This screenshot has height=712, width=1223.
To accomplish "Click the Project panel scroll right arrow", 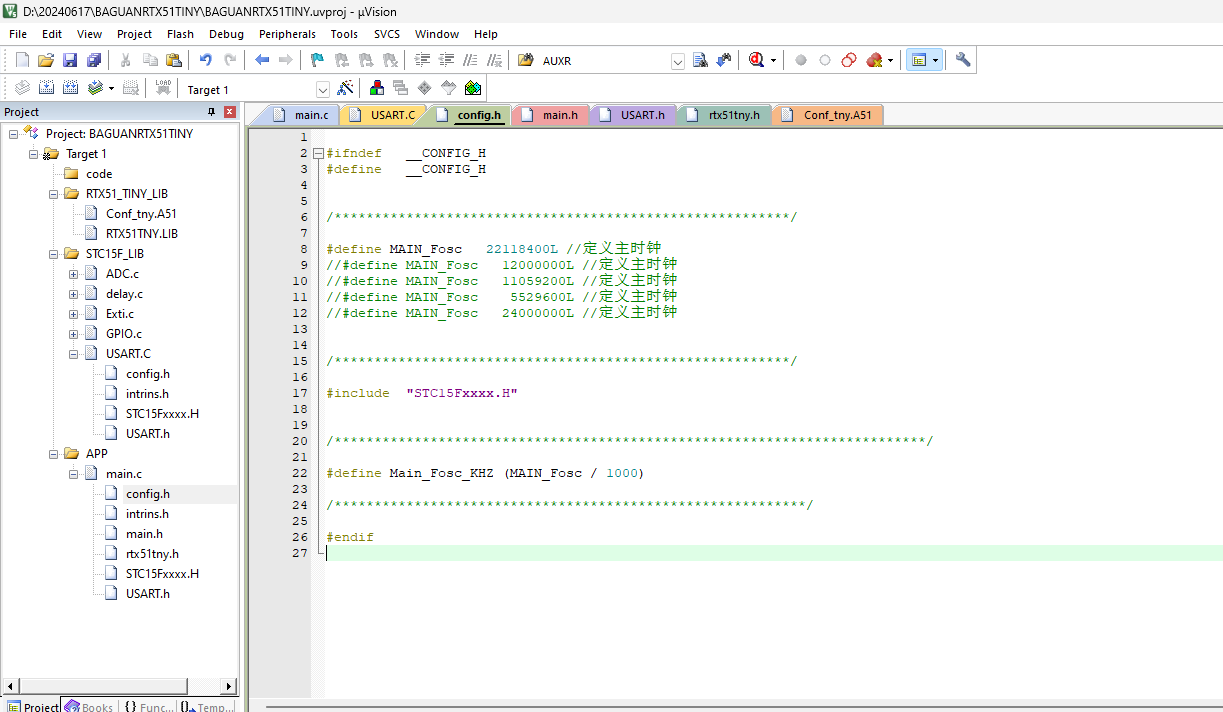I will [x=229, y=686].
